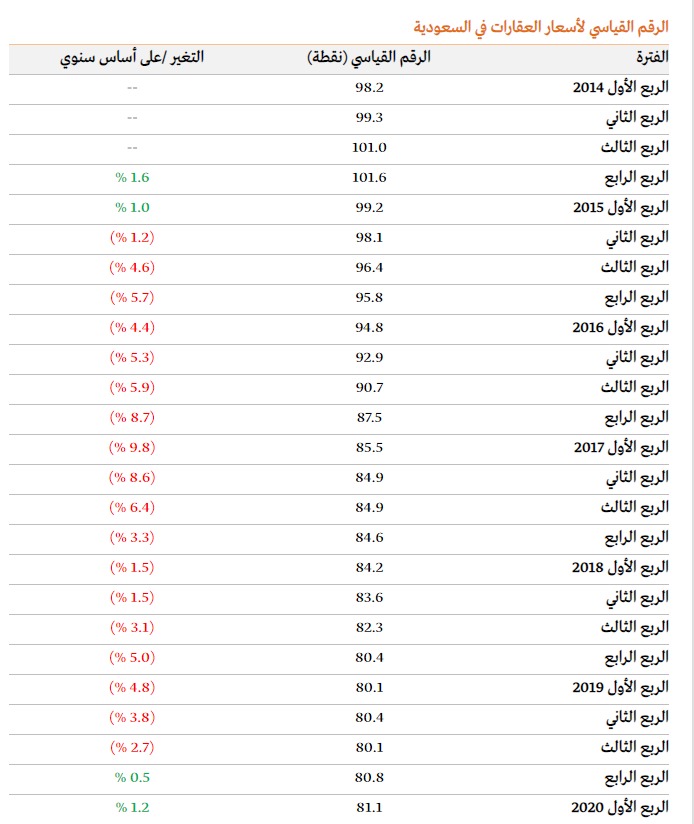Click the التغير /على أساس سنوي header
The height and width of the screenshot is (824, 694).
pyautogui.click(x=131, y=58)
